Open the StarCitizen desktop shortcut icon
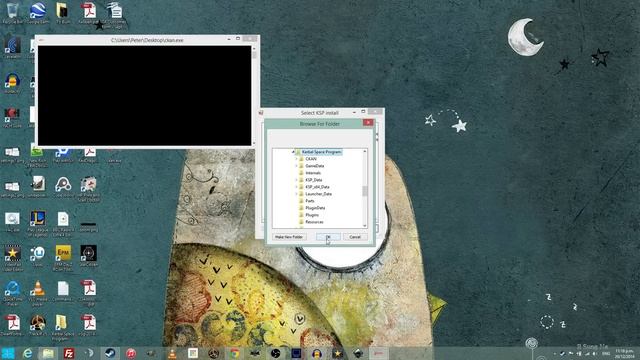Screen dimensions: 640x360 click(x=88, y=256)
